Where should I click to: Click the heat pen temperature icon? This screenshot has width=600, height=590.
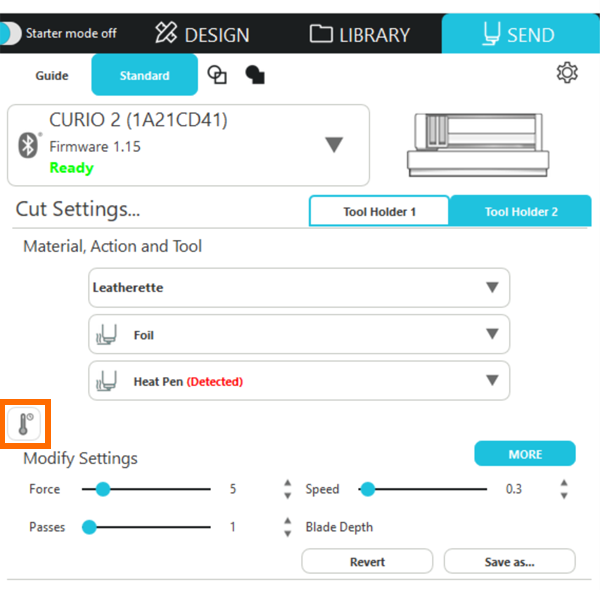point(24,424)
